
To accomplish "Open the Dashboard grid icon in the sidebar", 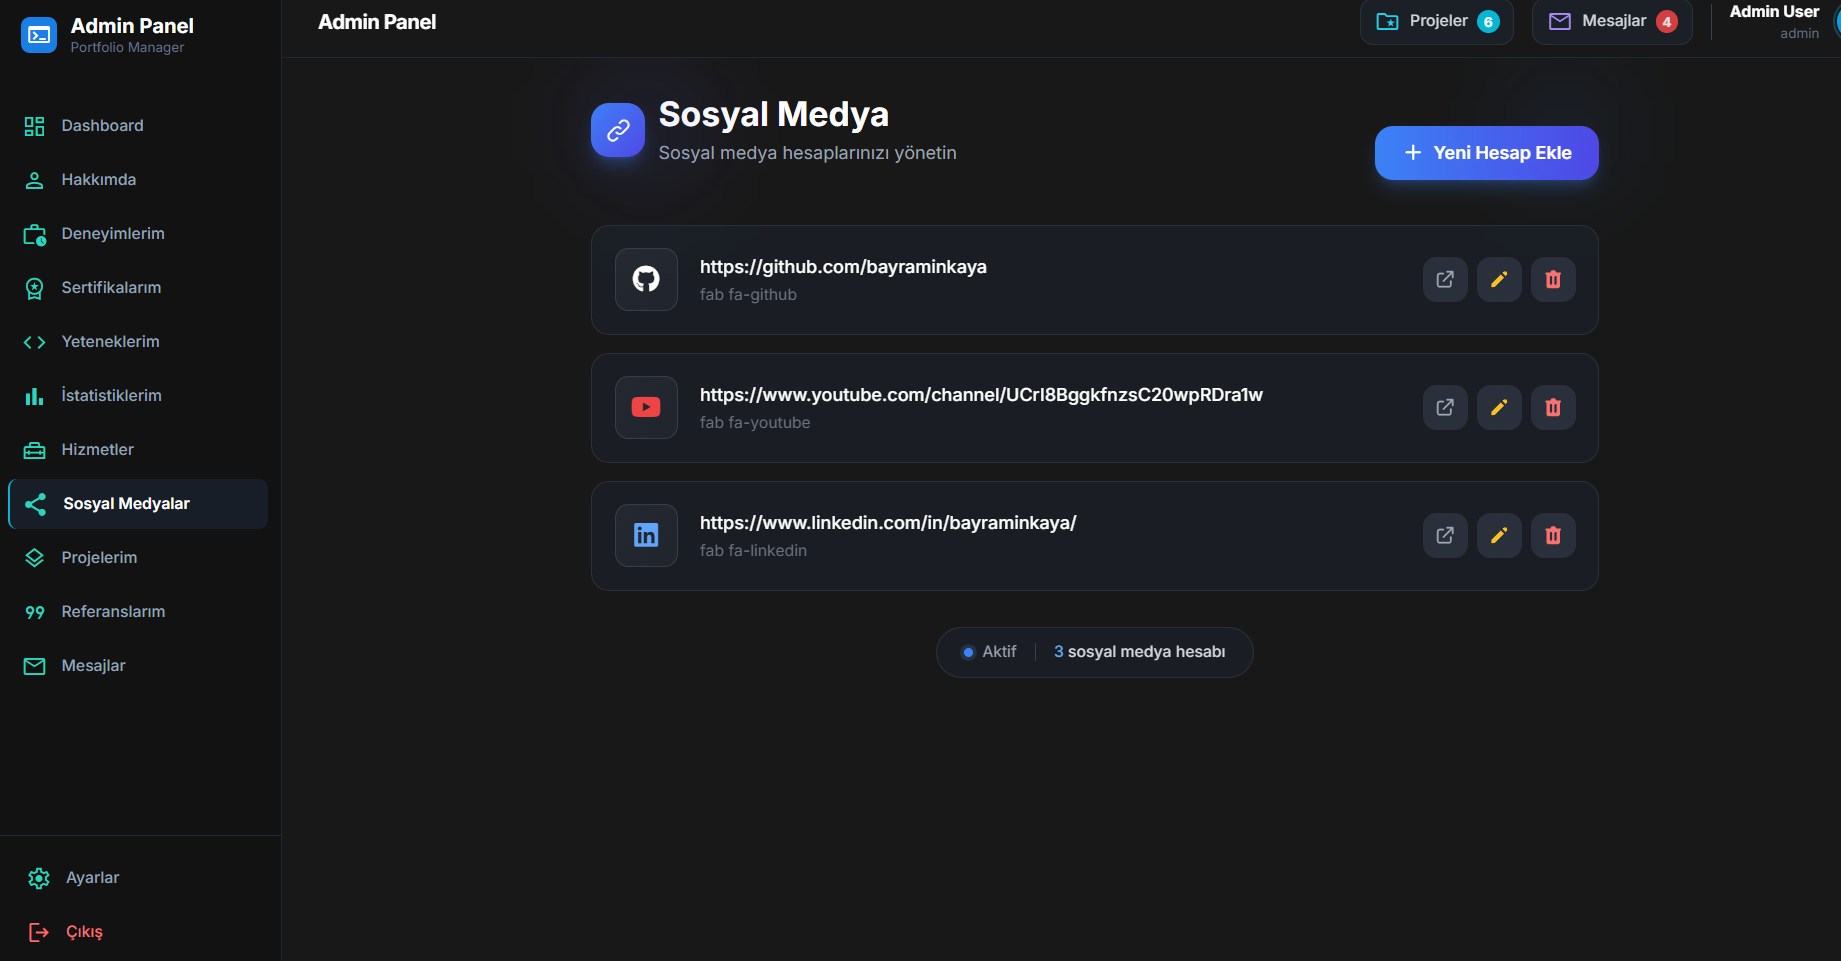I will click(x=35, y=126).
